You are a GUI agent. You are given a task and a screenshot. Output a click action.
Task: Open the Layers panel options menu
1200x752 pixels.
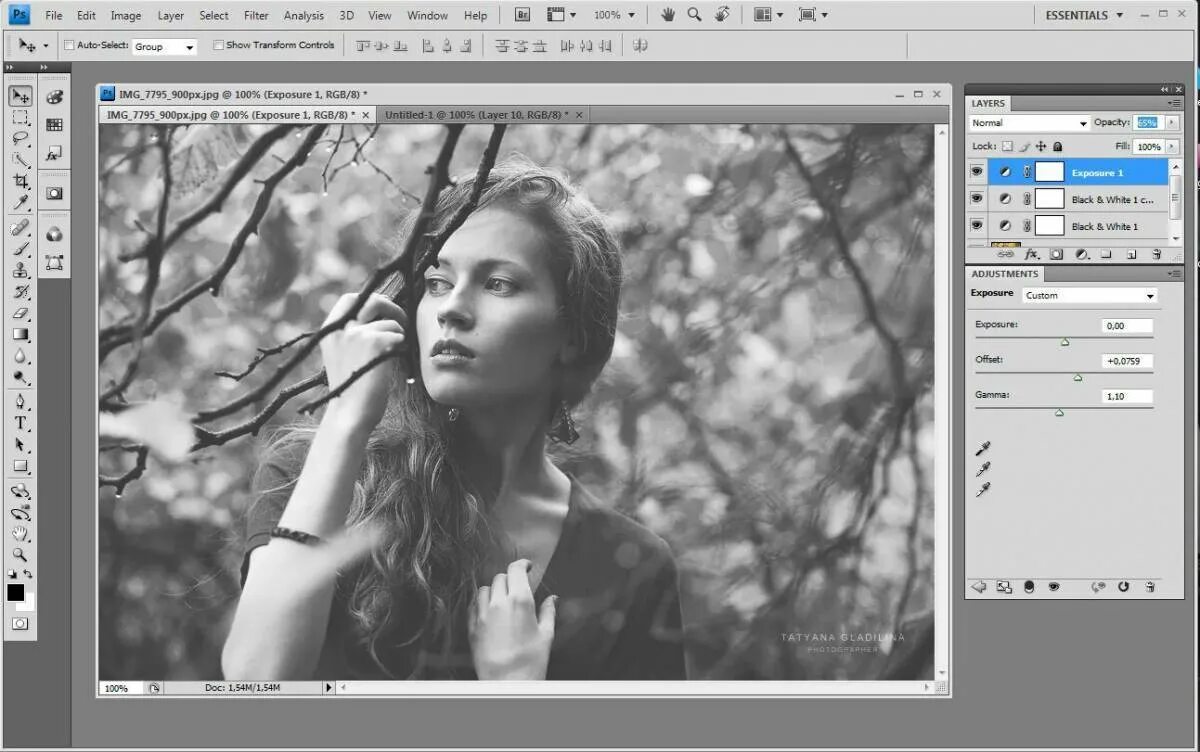[x=1175, y=103]
